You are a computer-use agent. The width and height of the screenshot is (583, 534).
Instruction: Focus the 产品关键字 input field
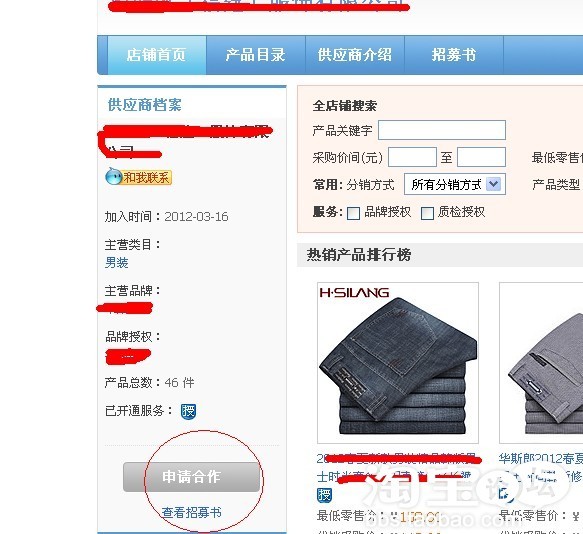[442, 130]
